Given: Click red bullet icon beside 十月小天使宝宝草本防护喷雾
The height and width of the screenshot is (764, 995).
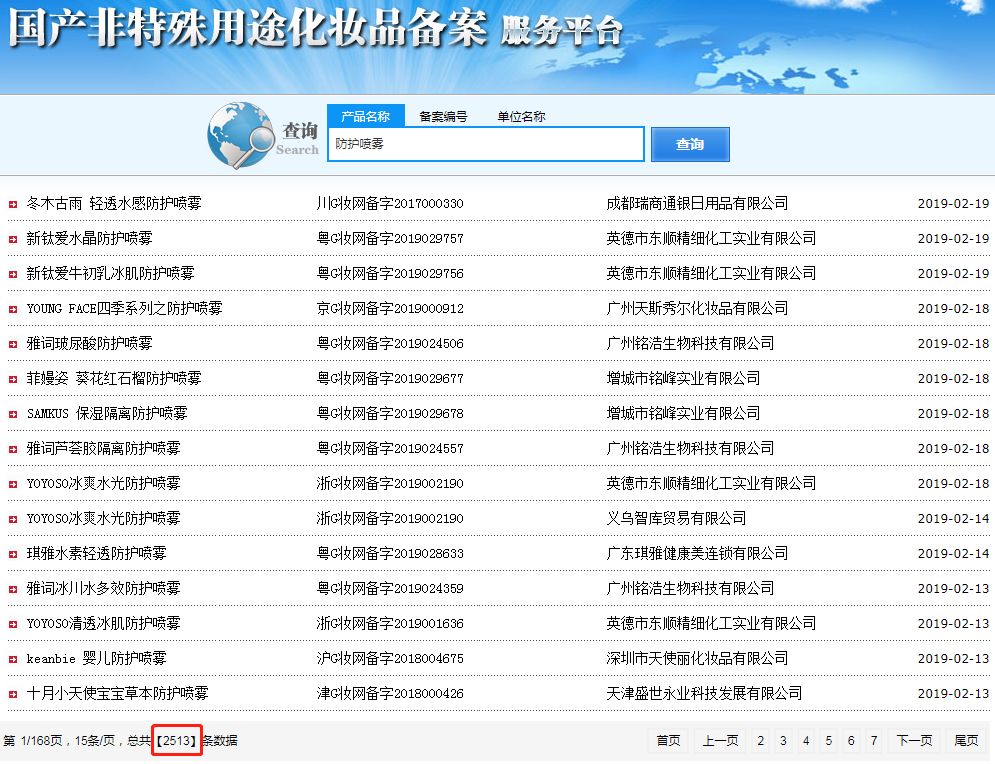Looking at the screenshot, I should (13, 694).
